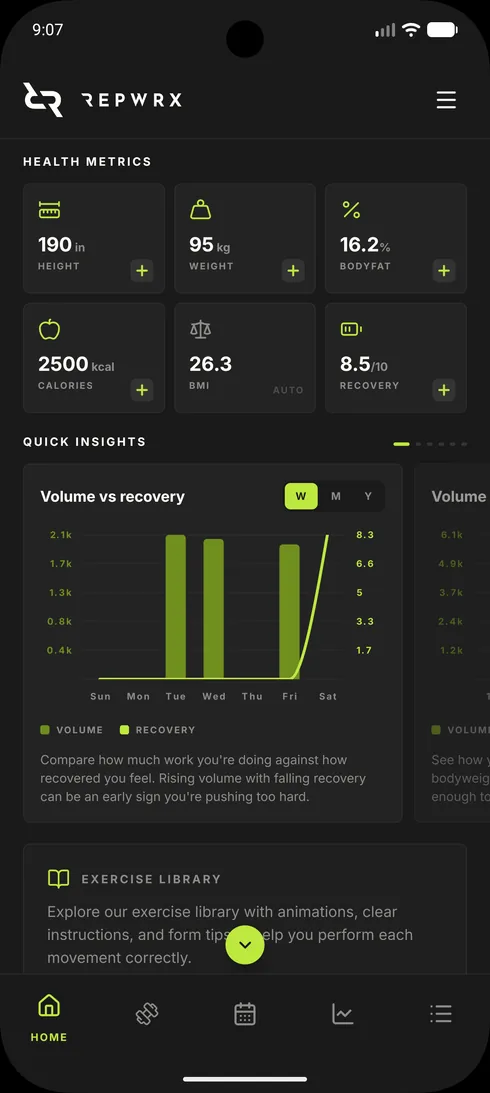The image size is (490, 1093).
Task: Add a new Bodyfat entry
Action: point(444,270)
